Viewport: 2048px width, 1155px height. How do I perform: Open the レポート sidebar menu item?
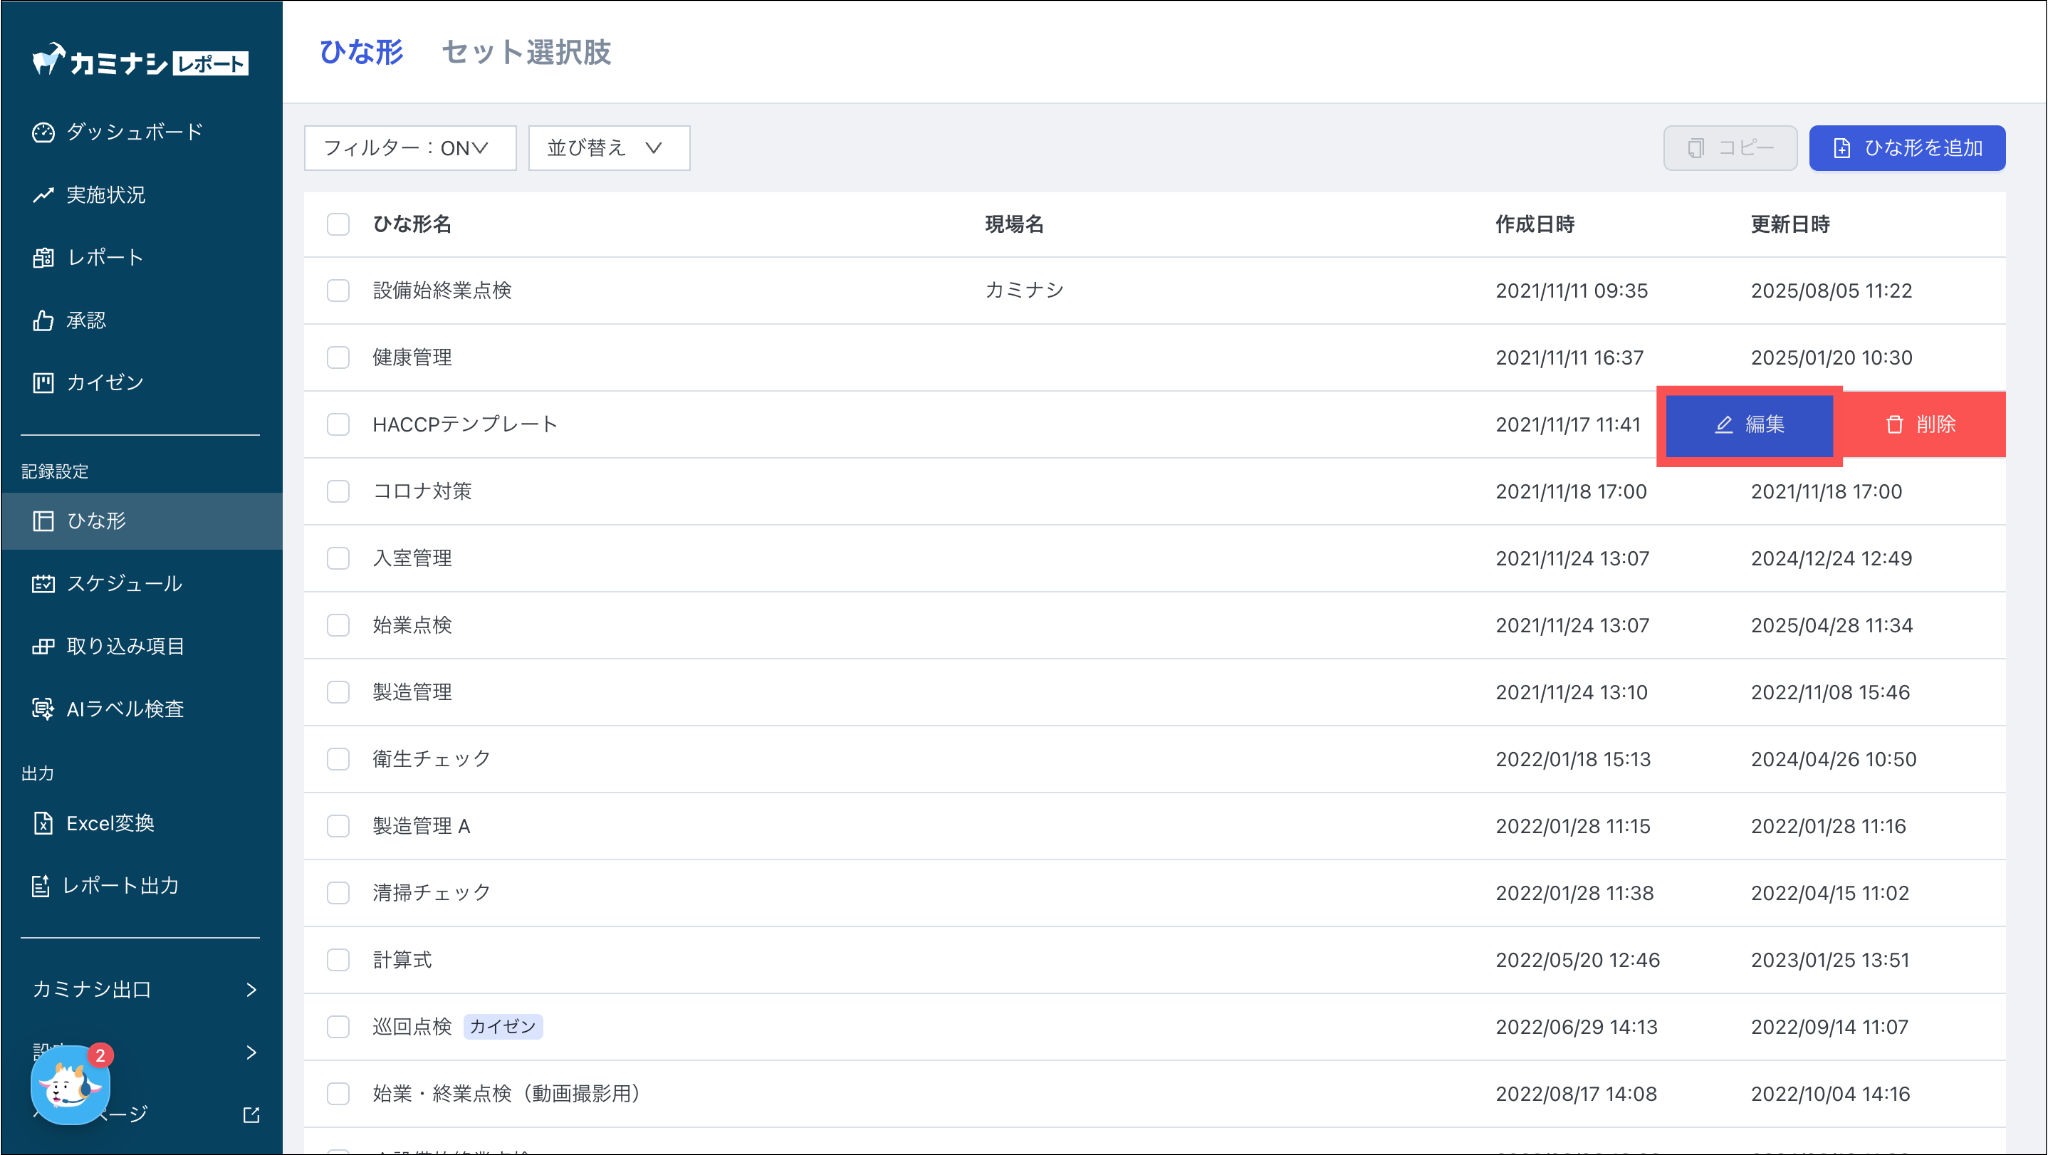coord(105,258)
